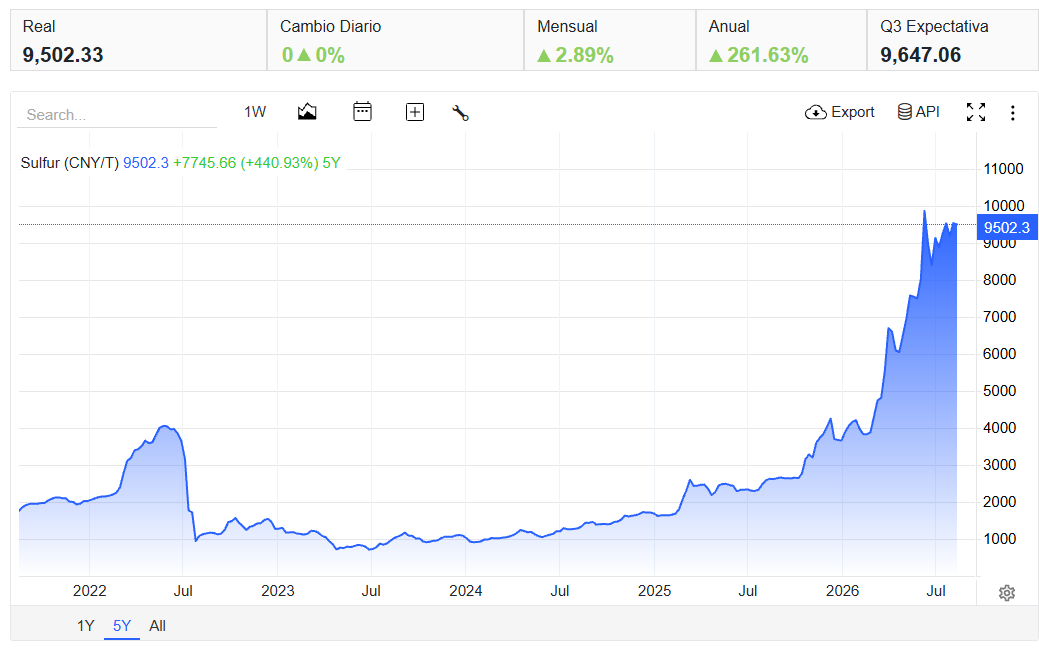Image resolution: width=1039 pixels, height=648 pixels.
Task: Open the chart type icon
Action: tap(307, 112)
